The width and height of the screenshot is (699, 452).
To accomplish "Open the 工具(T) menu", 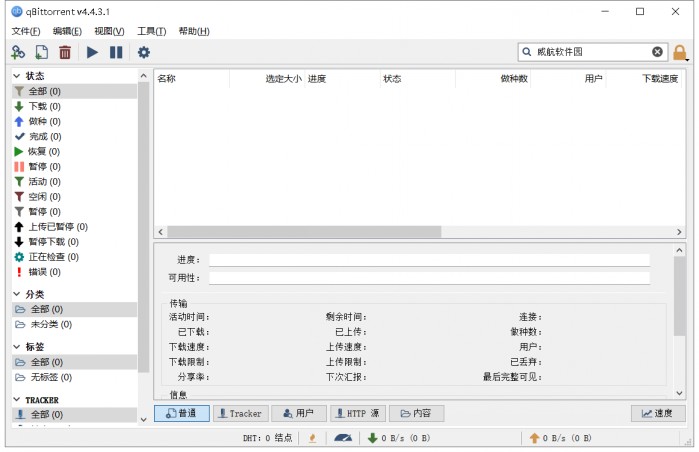I will (x=152, y=31).
